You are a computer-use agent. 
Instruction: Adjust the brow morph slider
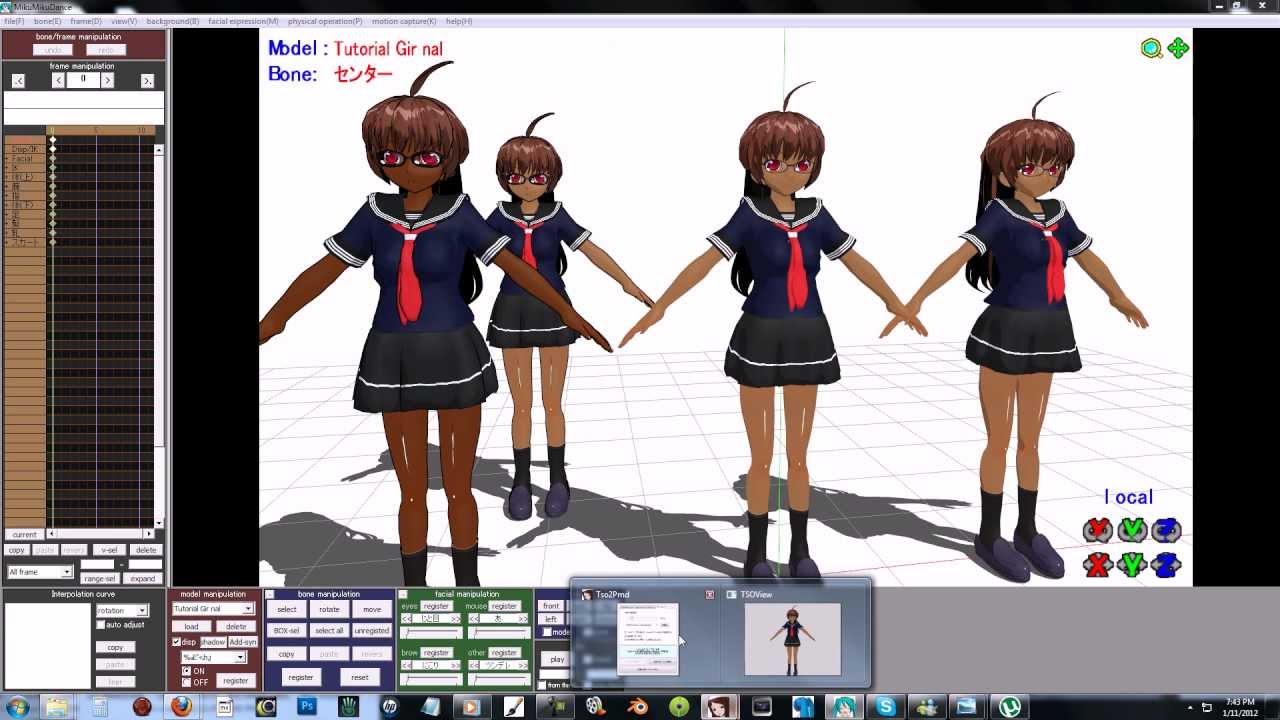pos(432,679)
